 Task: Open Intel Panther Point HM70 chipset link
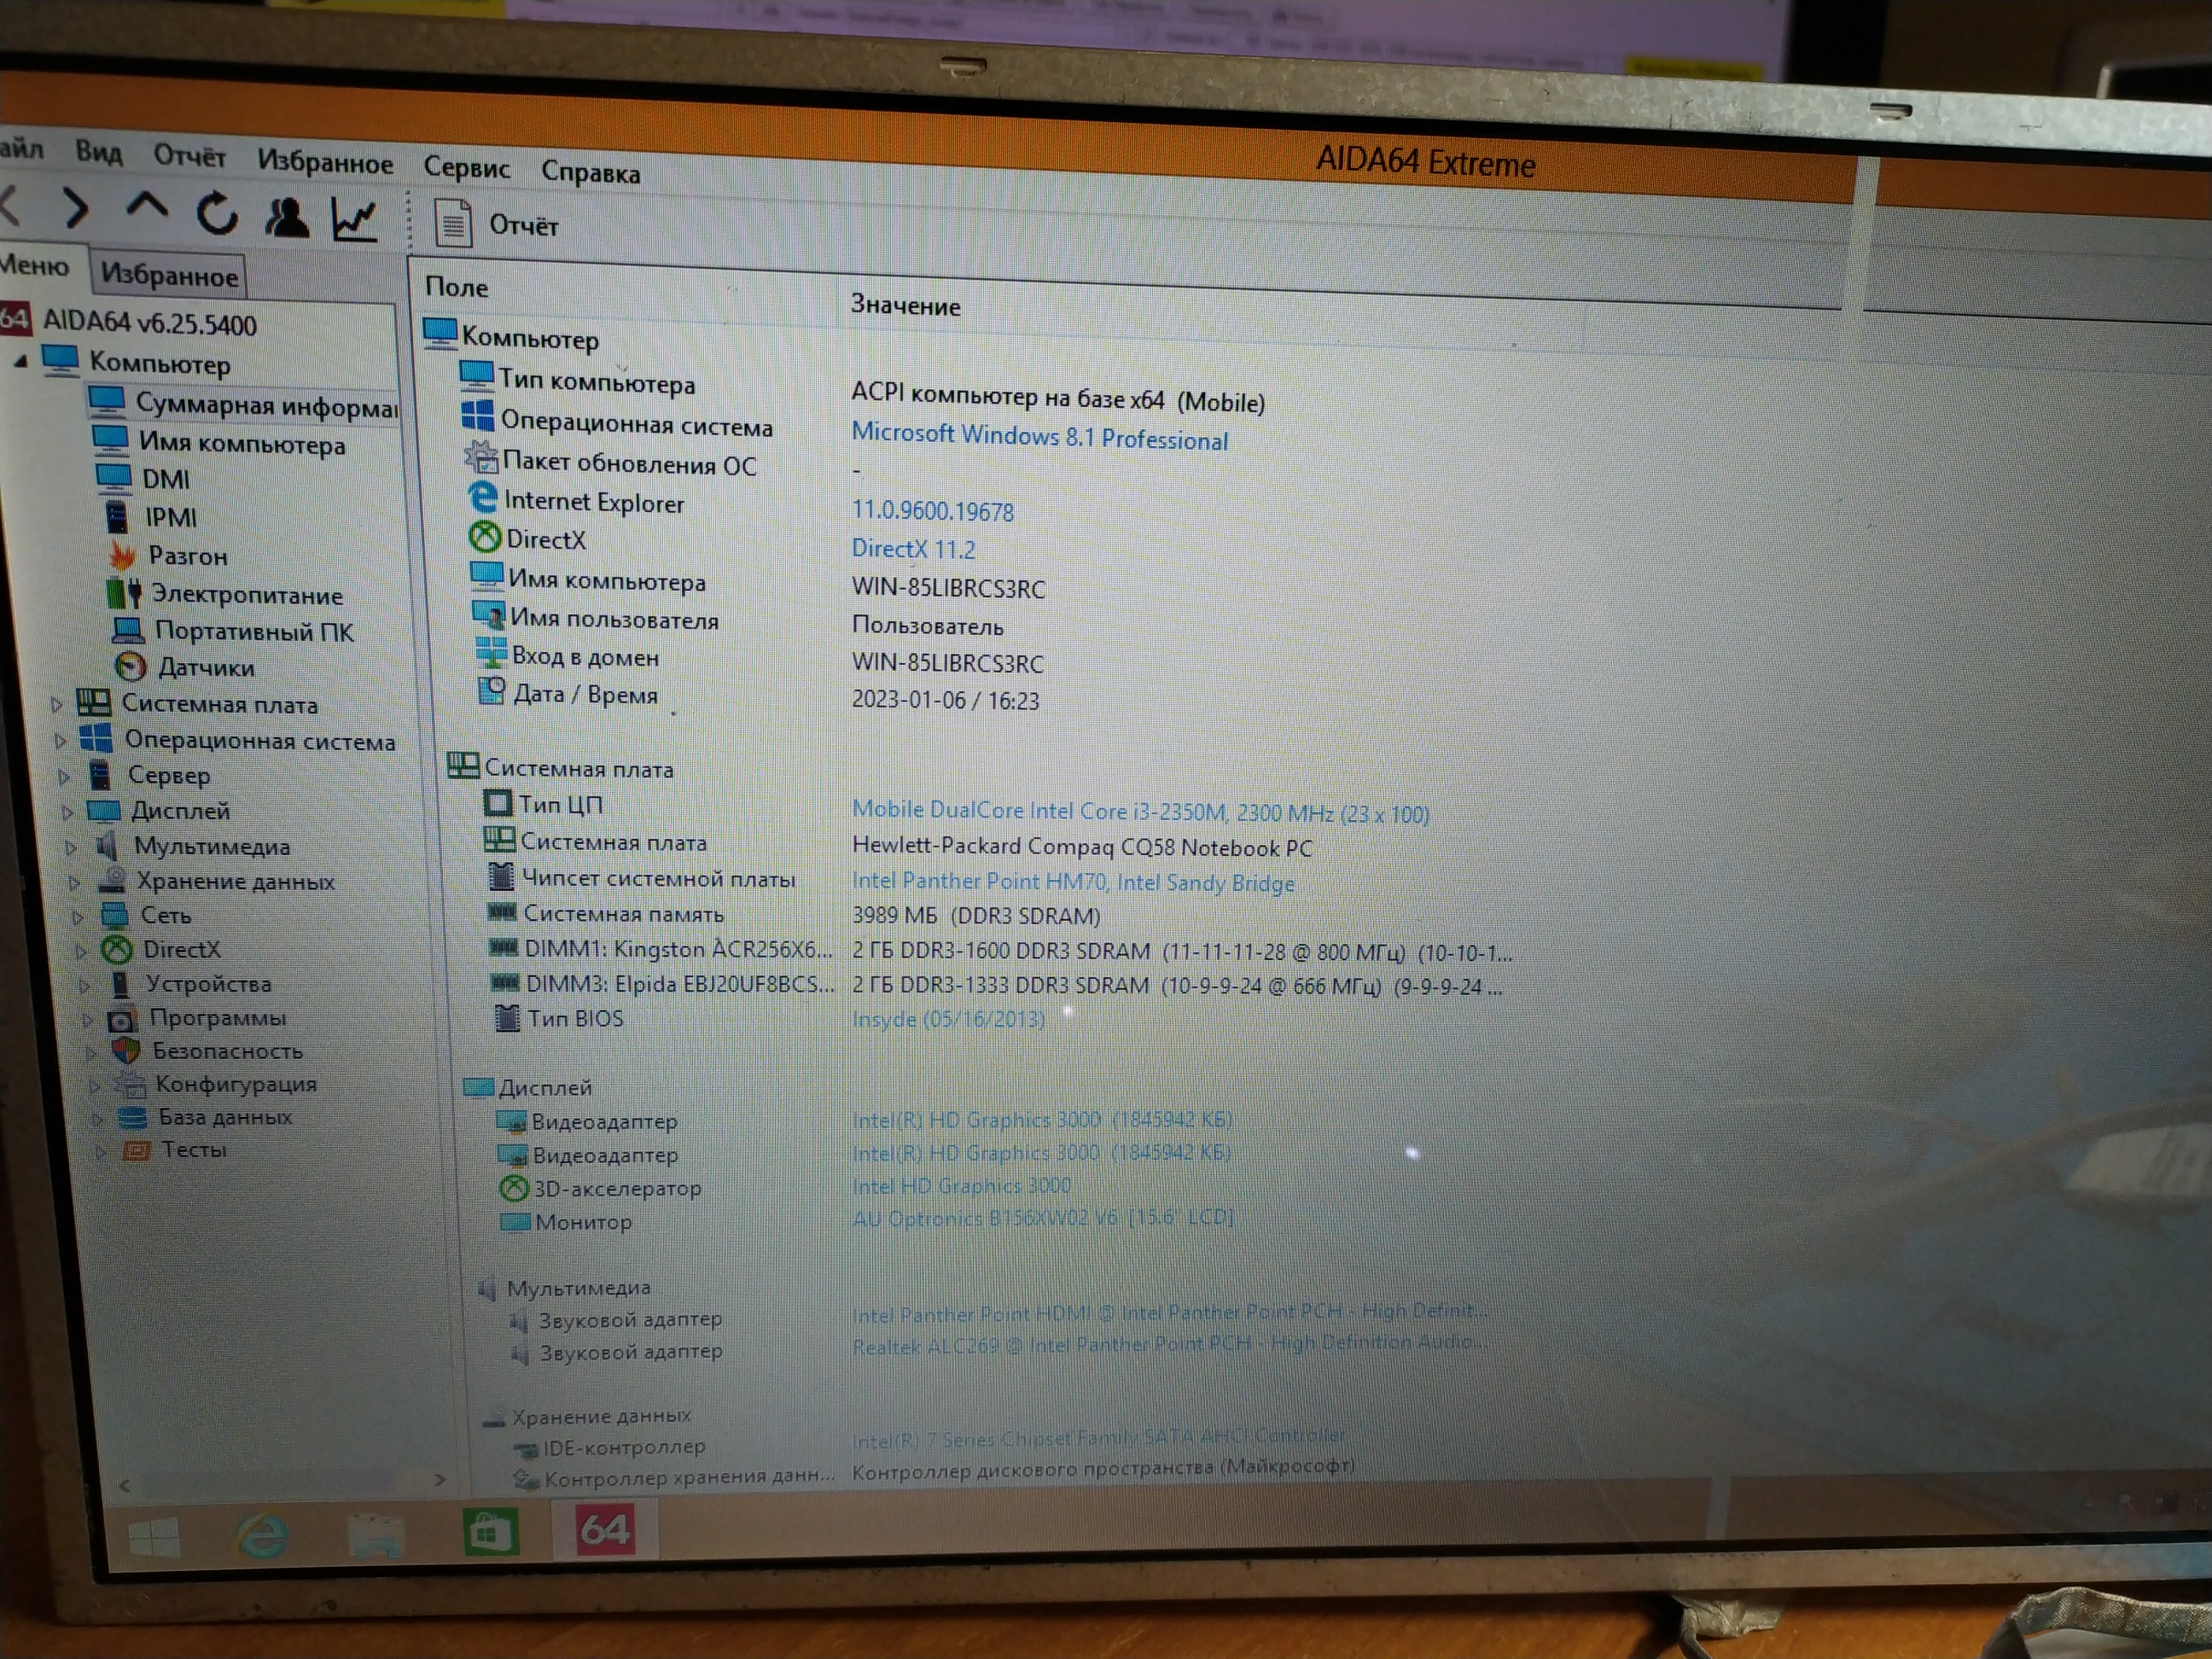(1073, 882)
